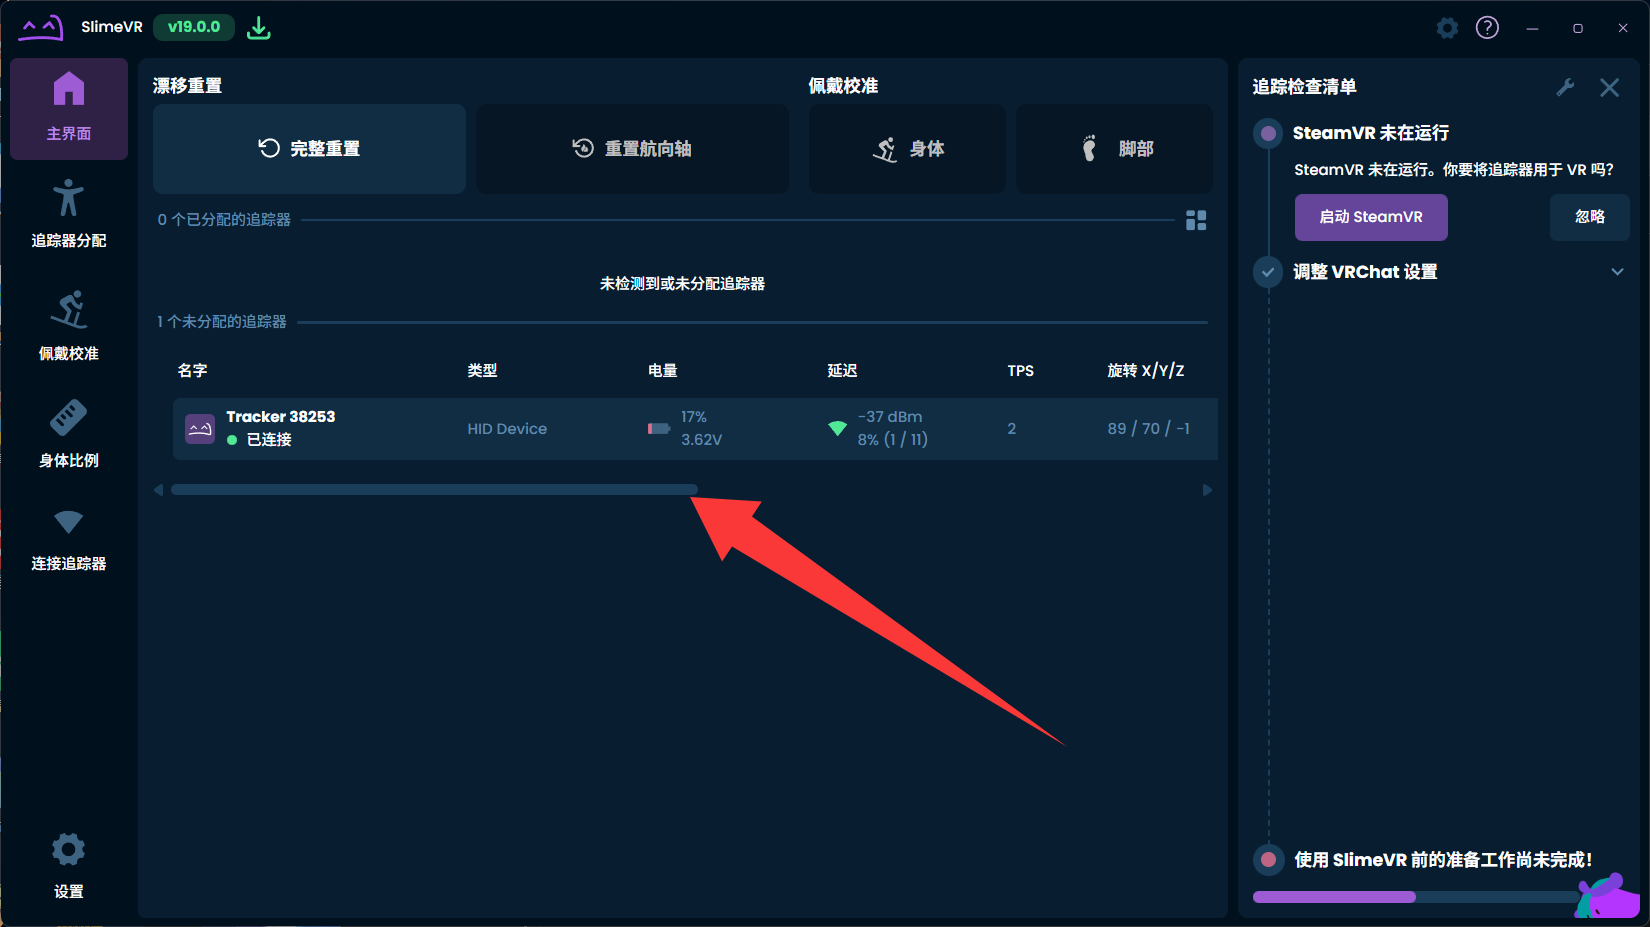Click the battery icon showing 17%
This screenshot has height=927, width=1650.
click(658, 429)
